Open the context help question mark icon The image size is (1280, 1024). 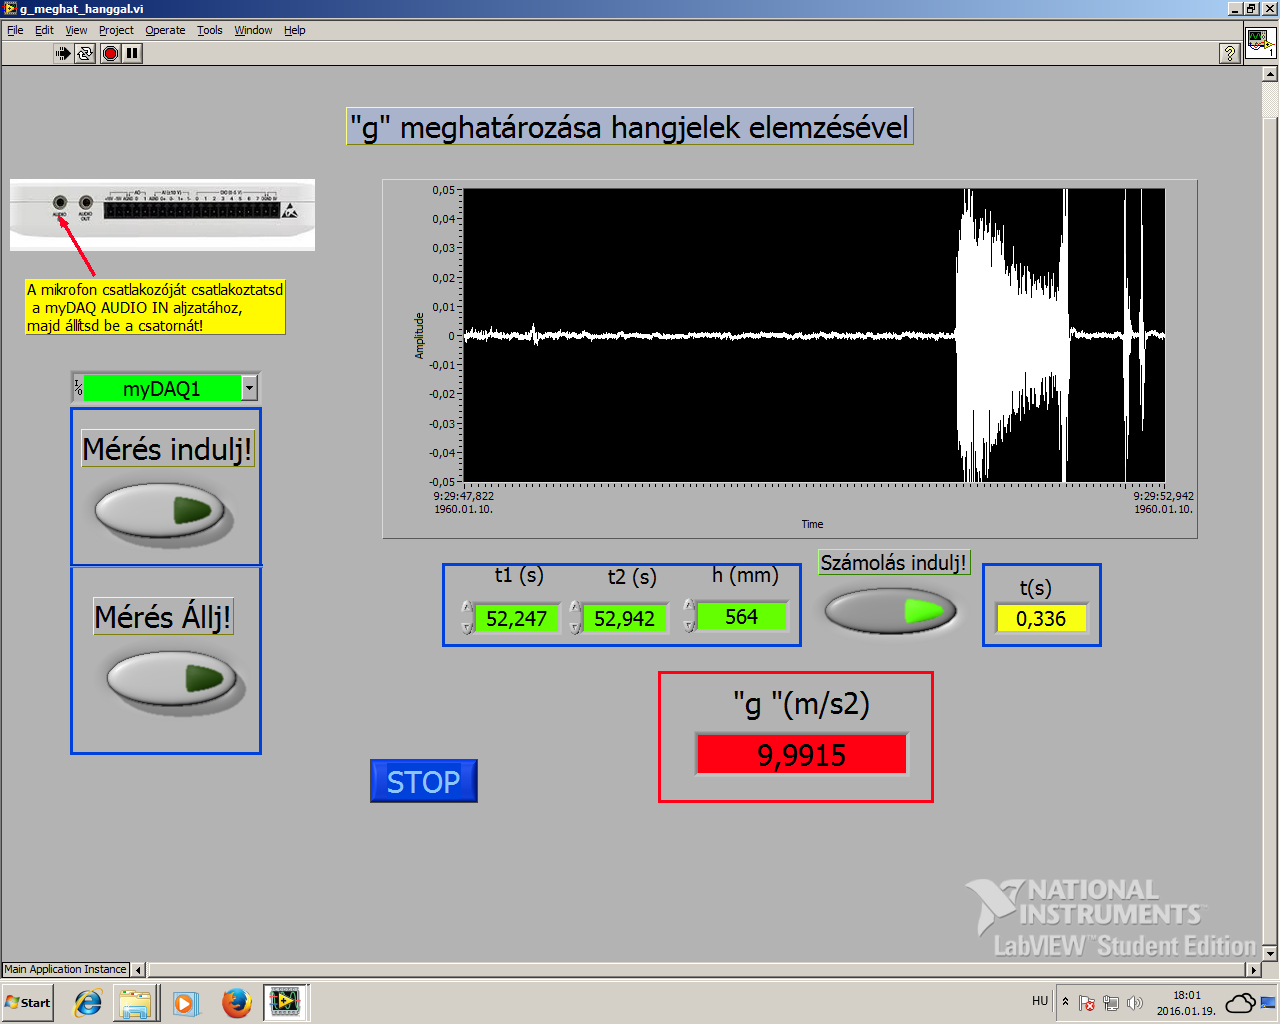click(1230, 53)
